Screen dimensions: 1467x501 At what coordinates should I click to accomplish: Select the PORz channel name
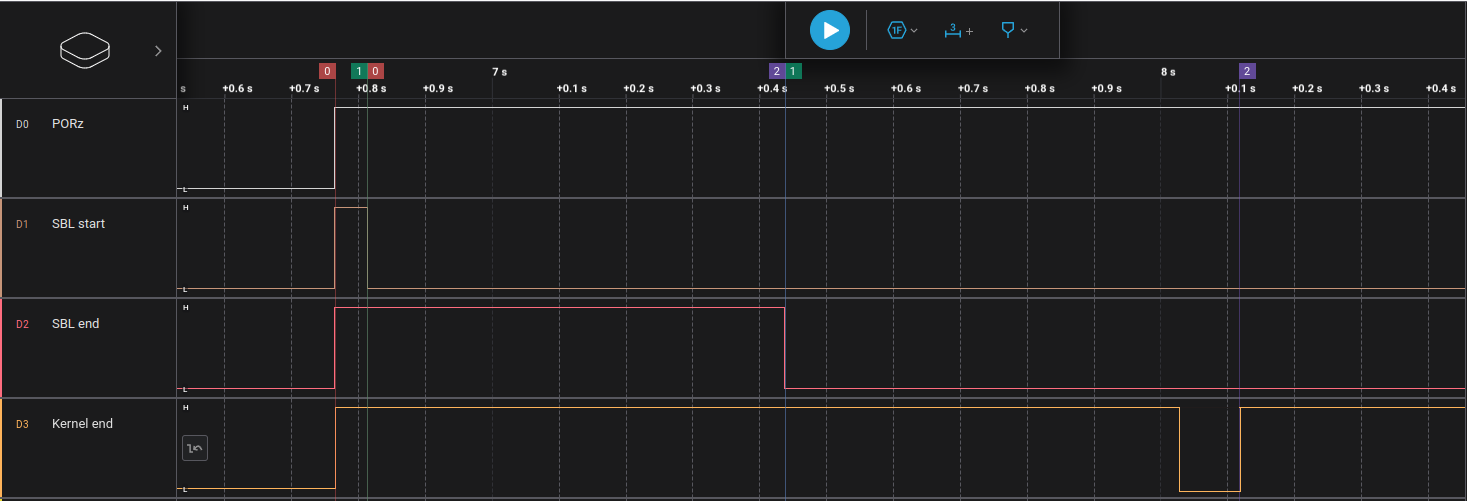point(68,124)
